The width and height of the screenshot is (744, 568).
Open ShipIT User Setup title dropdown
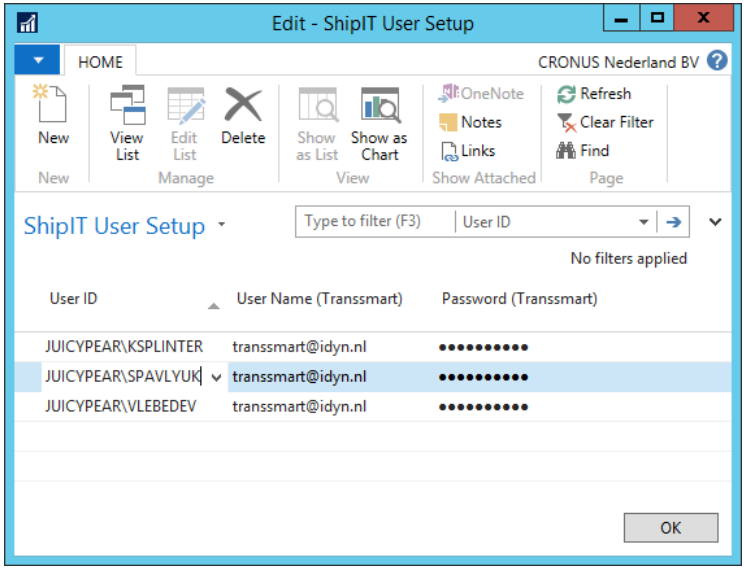click(221, 226)
